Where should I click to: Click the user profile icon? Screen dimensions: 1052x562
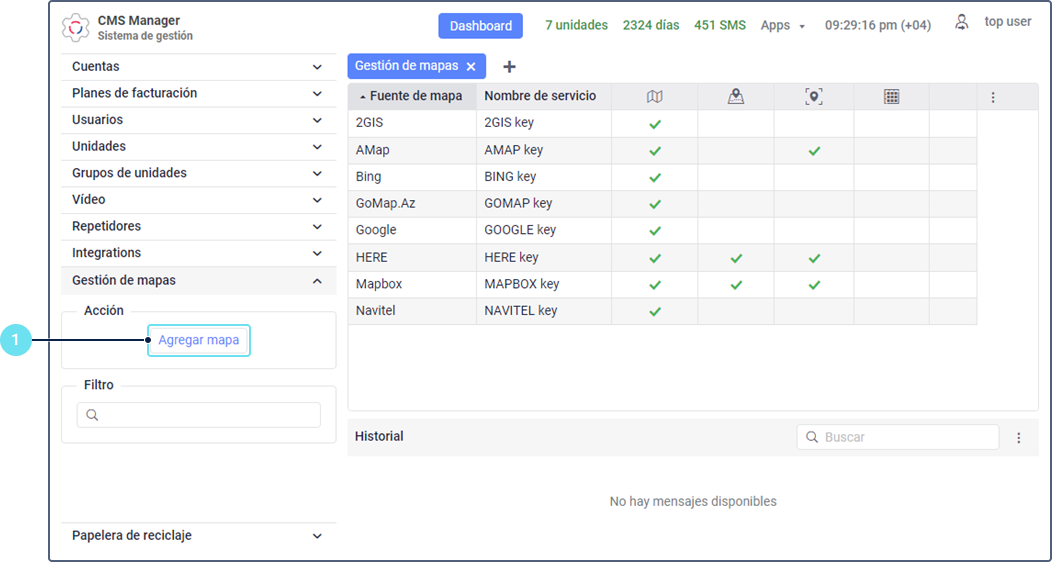coord(962,22)
